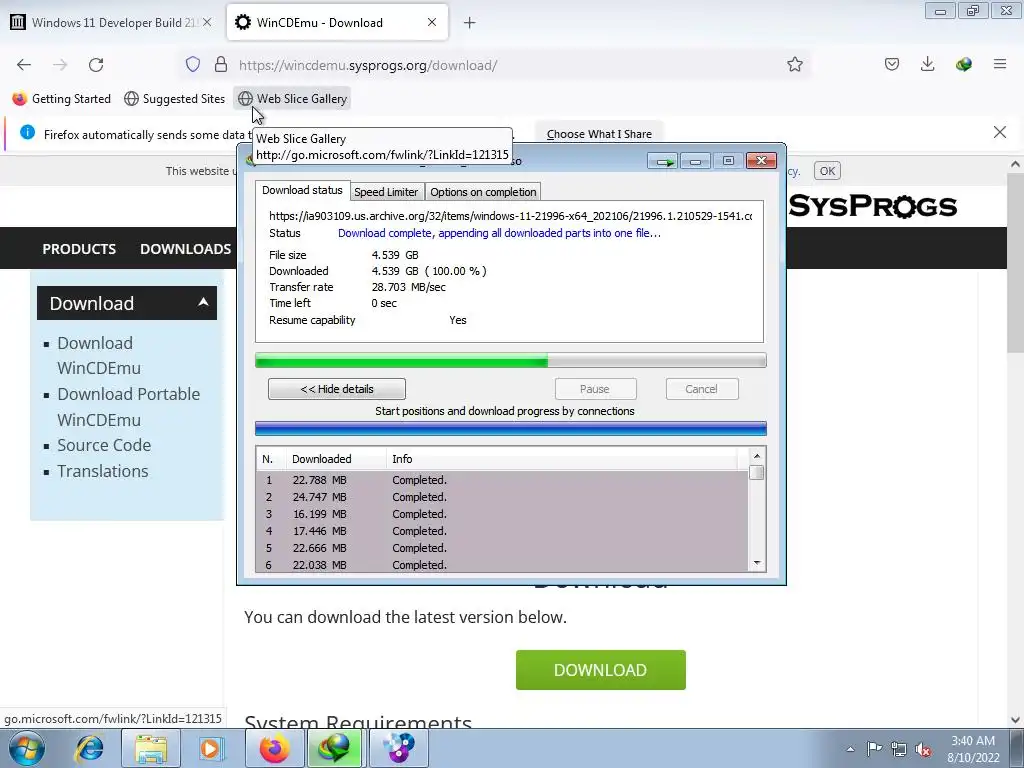Image resolution: width=1024 pixels, height=768 pixels.
Task: Click the blue connections progress bar
Action: pyautogui.click(x=511, y=428)
